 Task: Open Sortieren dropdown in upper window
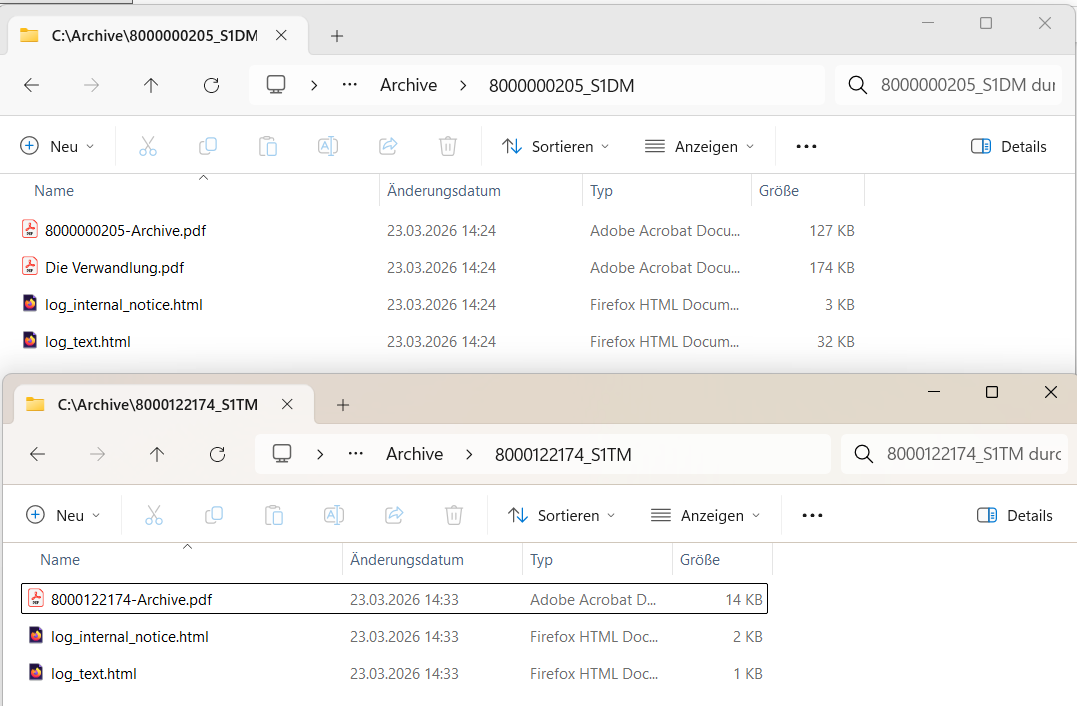tap(556, 147)
